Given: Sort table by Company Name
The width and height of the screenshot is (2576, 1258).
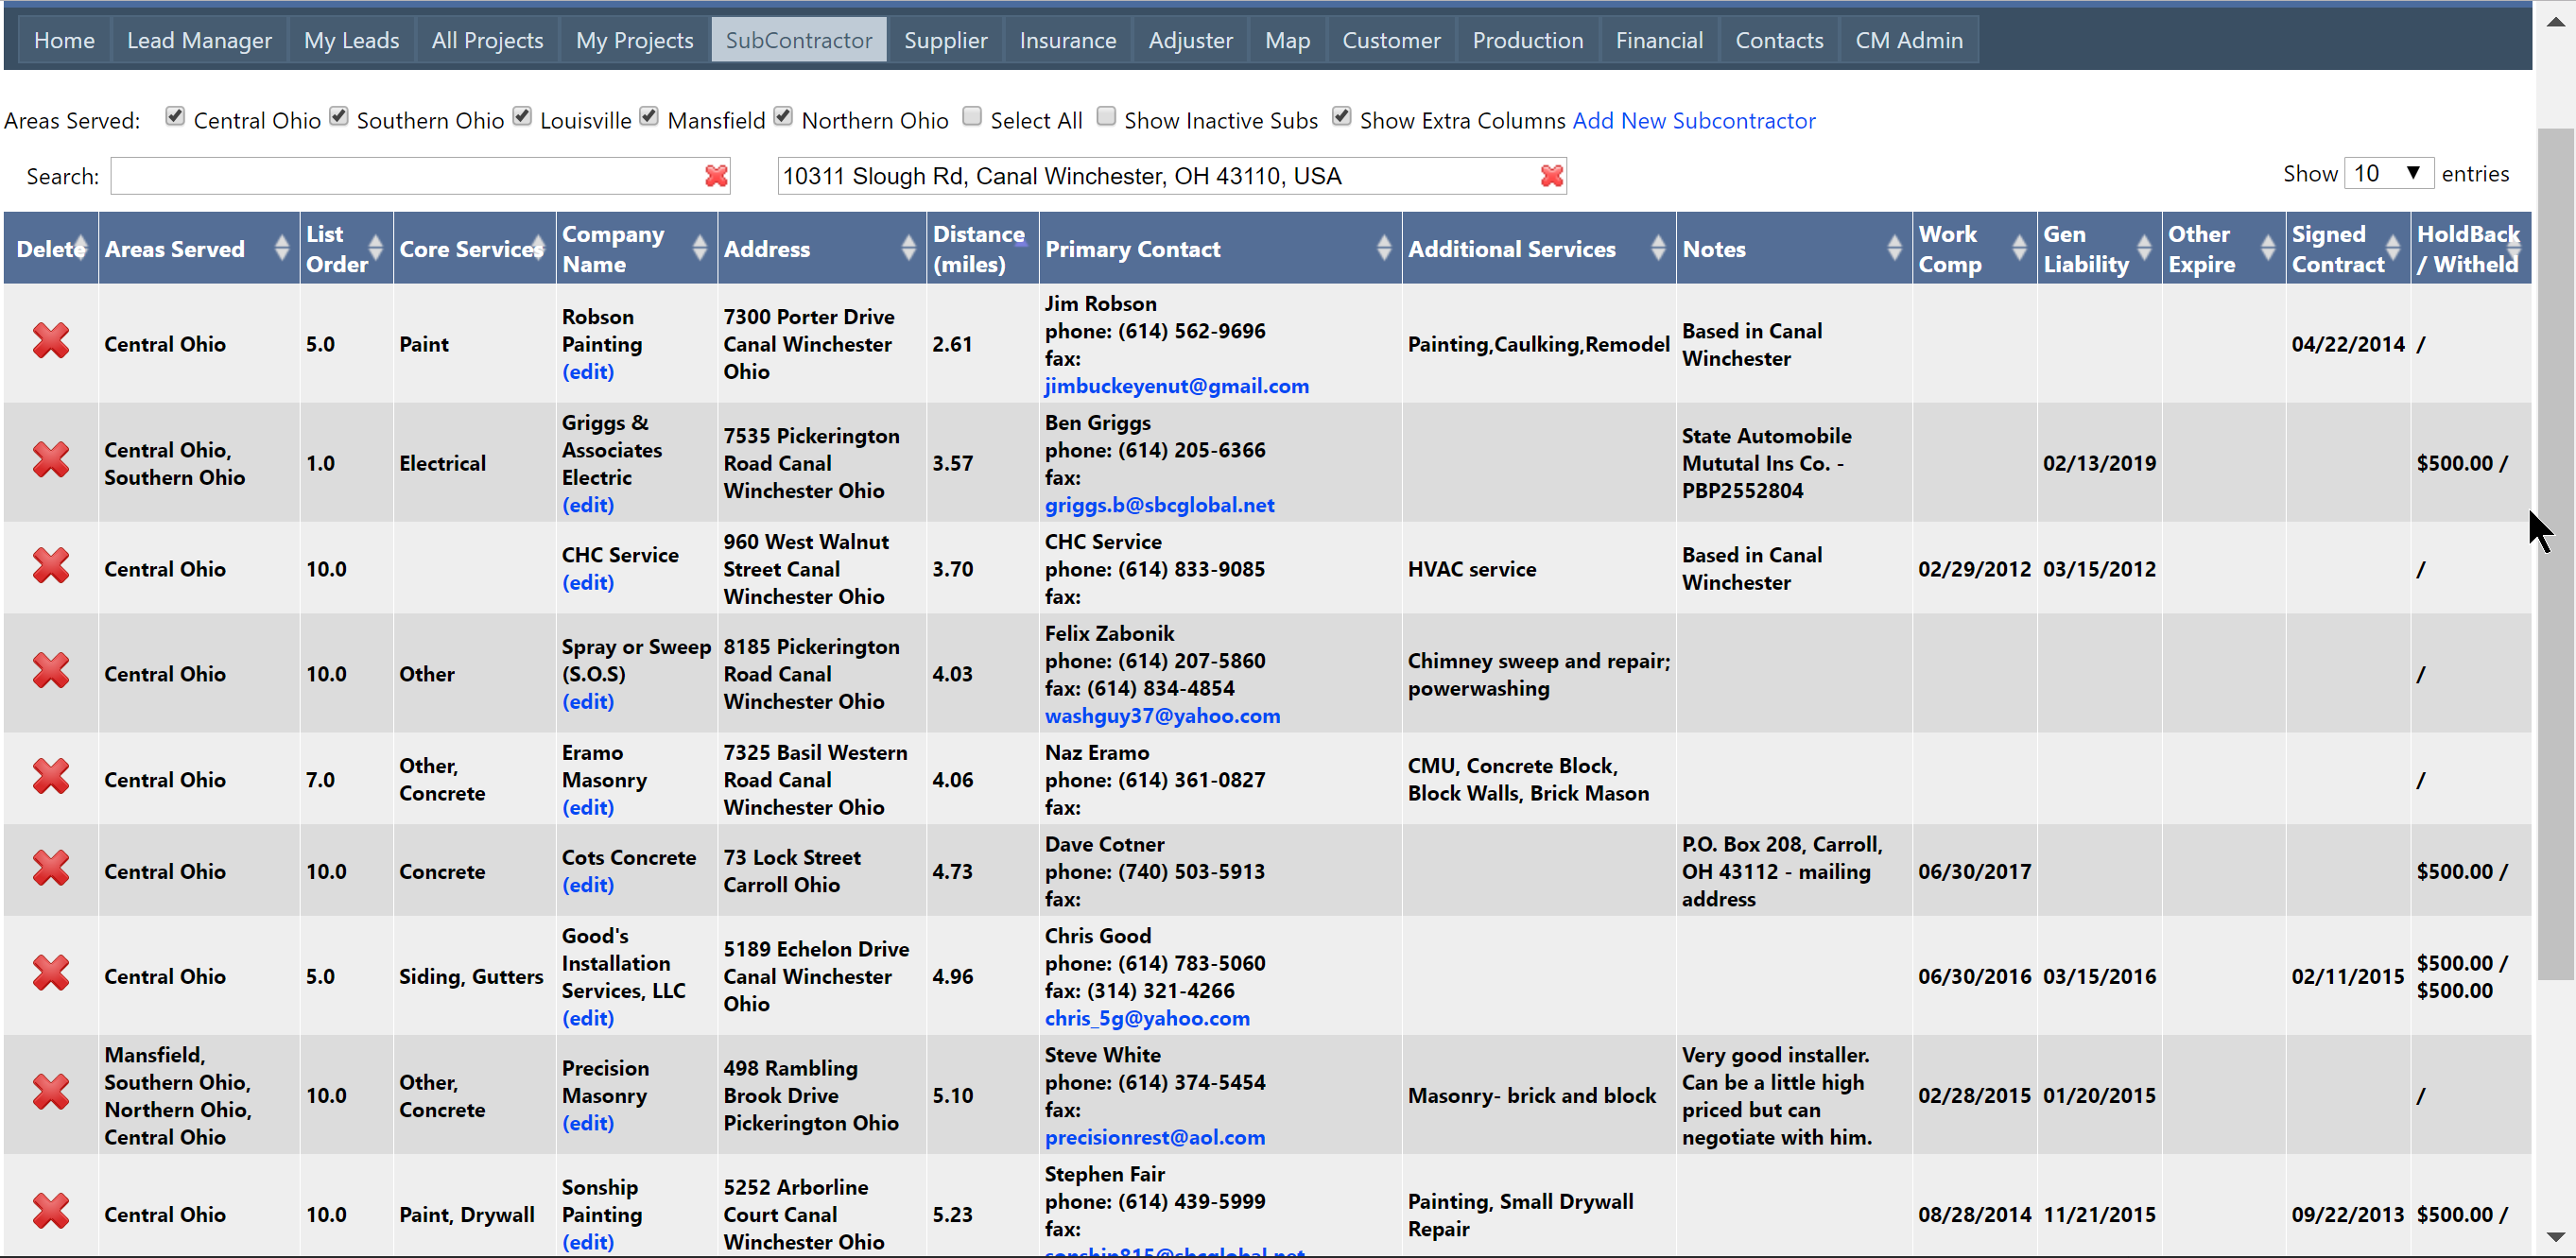Looking at the screenshot, I should point(700,248).
